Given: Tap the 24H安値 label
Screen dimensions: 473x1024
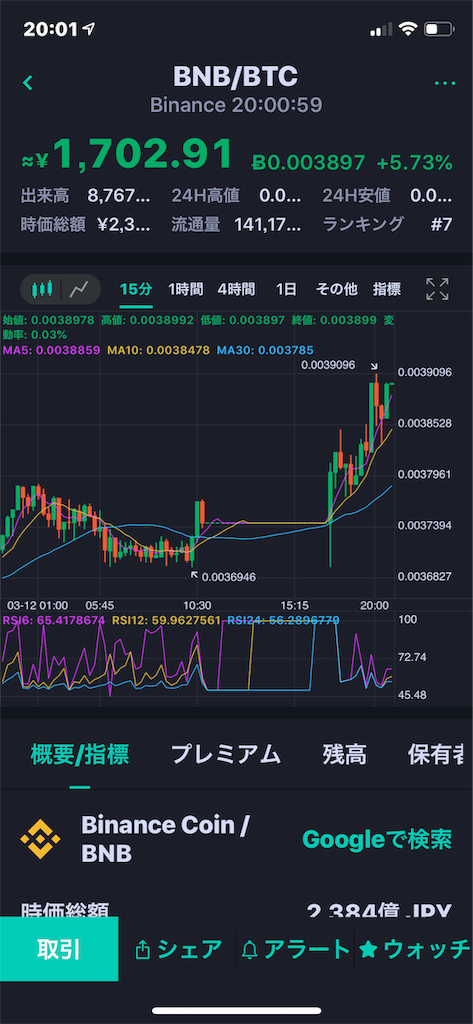Looking at the screenshot, I should (x=357, y=195).
